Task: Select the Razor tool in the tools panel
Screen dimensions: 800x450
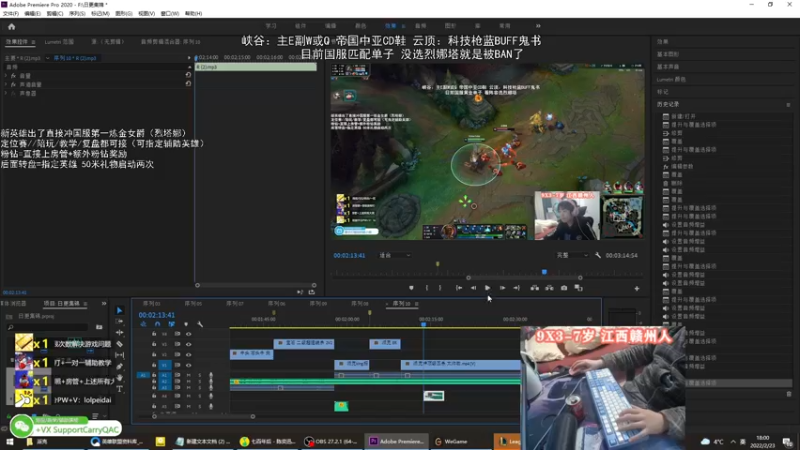Action: [119, 344]
